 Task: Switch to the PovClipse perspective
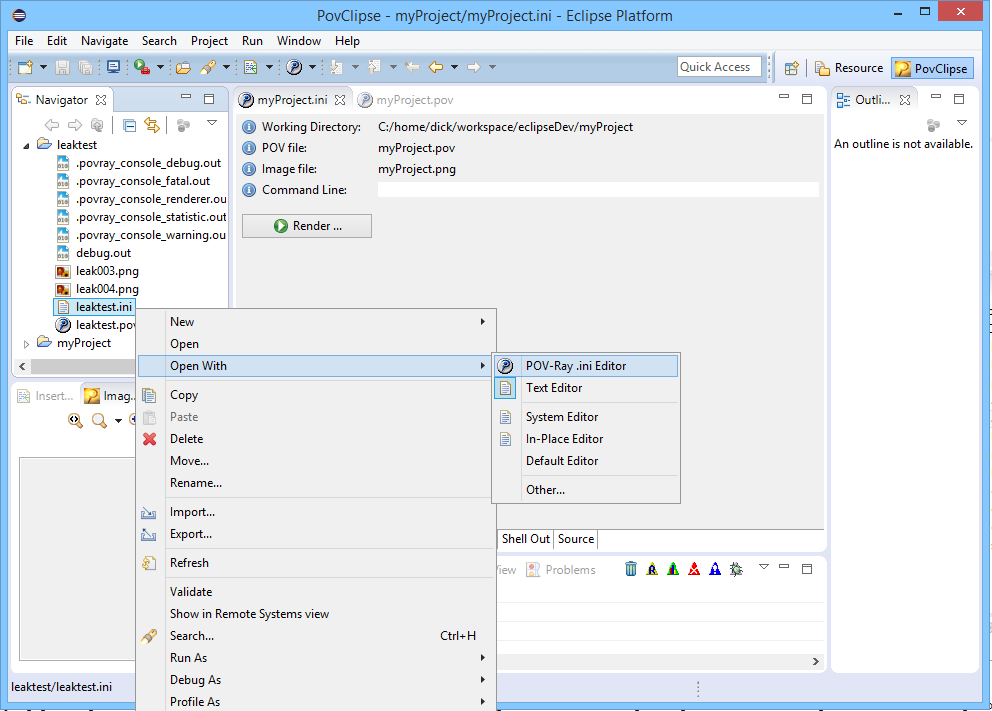[933, 68]
